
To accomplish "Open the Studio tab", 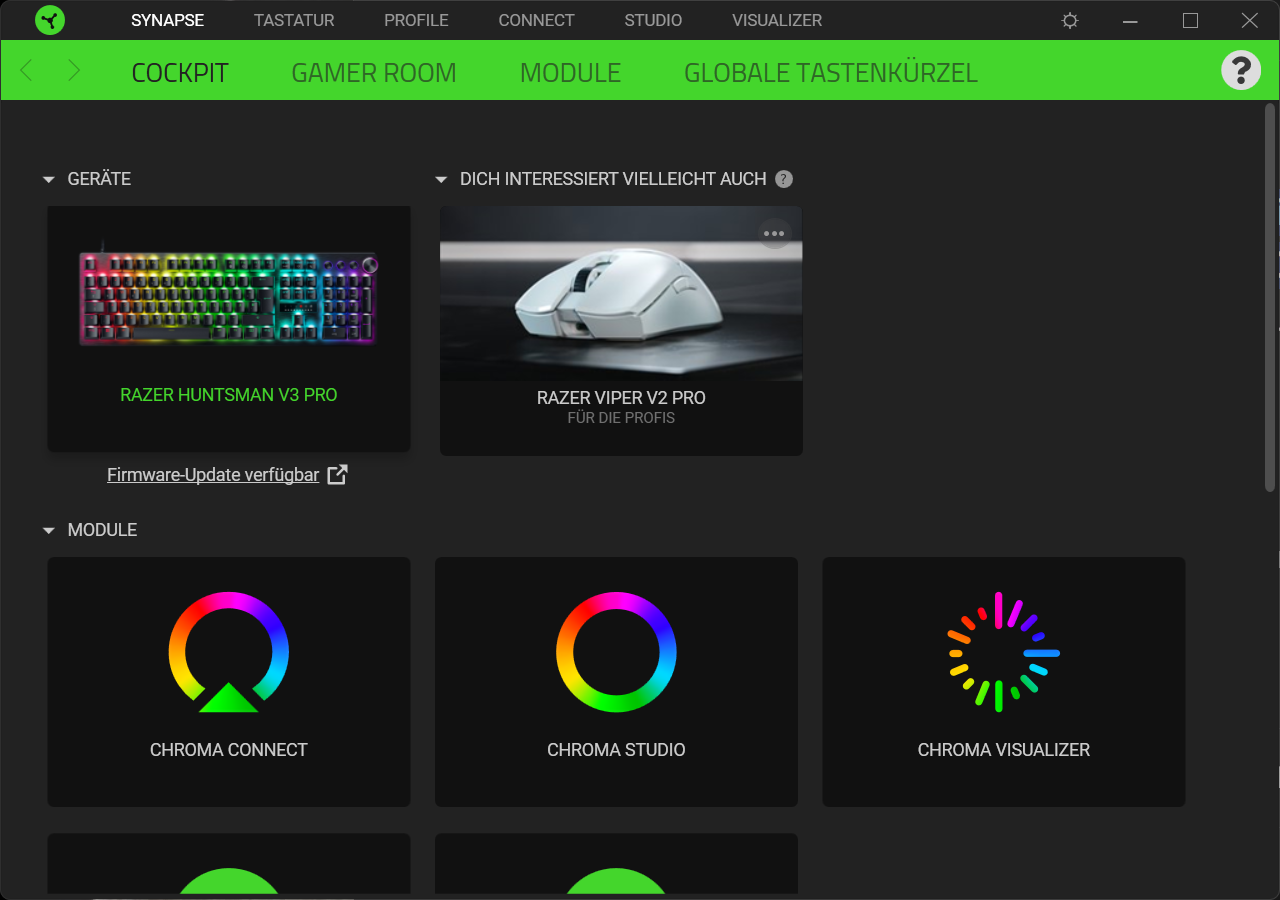I will click(653, 20).
